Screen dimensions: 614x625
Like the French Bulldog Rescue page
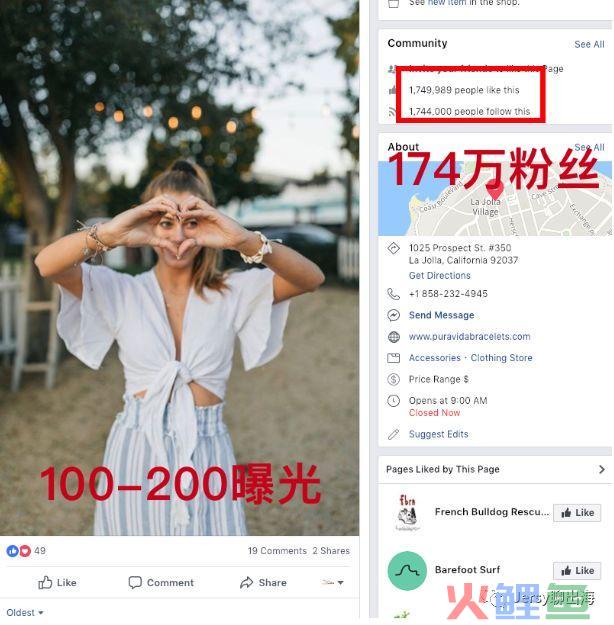tap(577, 513)
